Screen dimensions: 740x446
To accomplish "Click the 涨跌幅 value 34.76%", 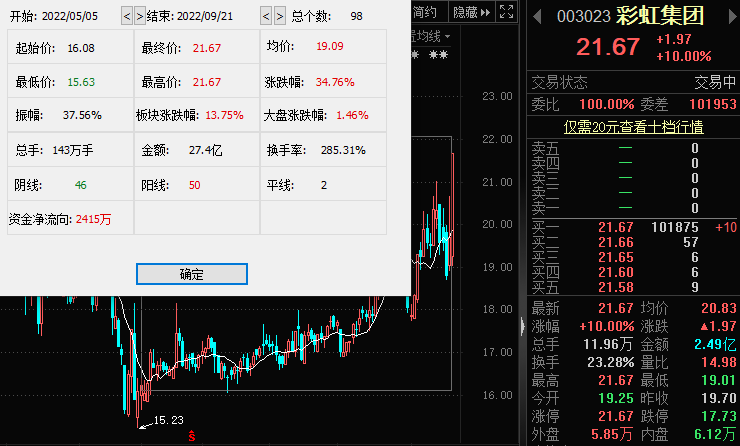I will pyautogui.click(x=335, y=82).
